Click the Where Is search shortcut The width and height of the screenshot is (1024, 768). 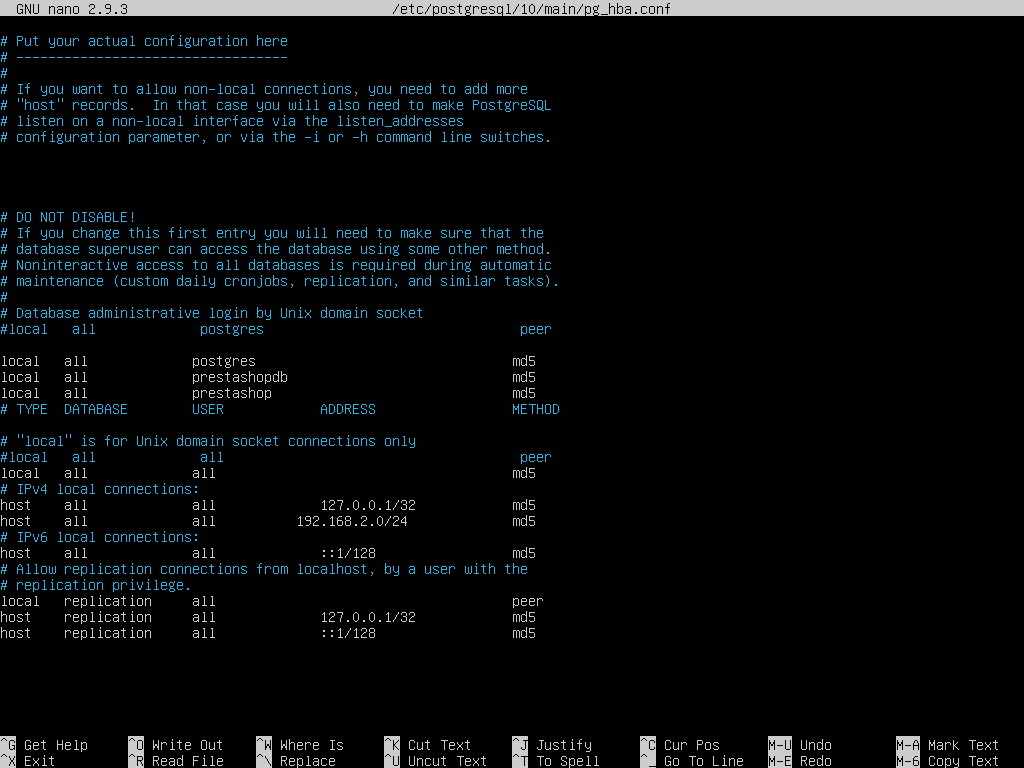pos(311,745)
